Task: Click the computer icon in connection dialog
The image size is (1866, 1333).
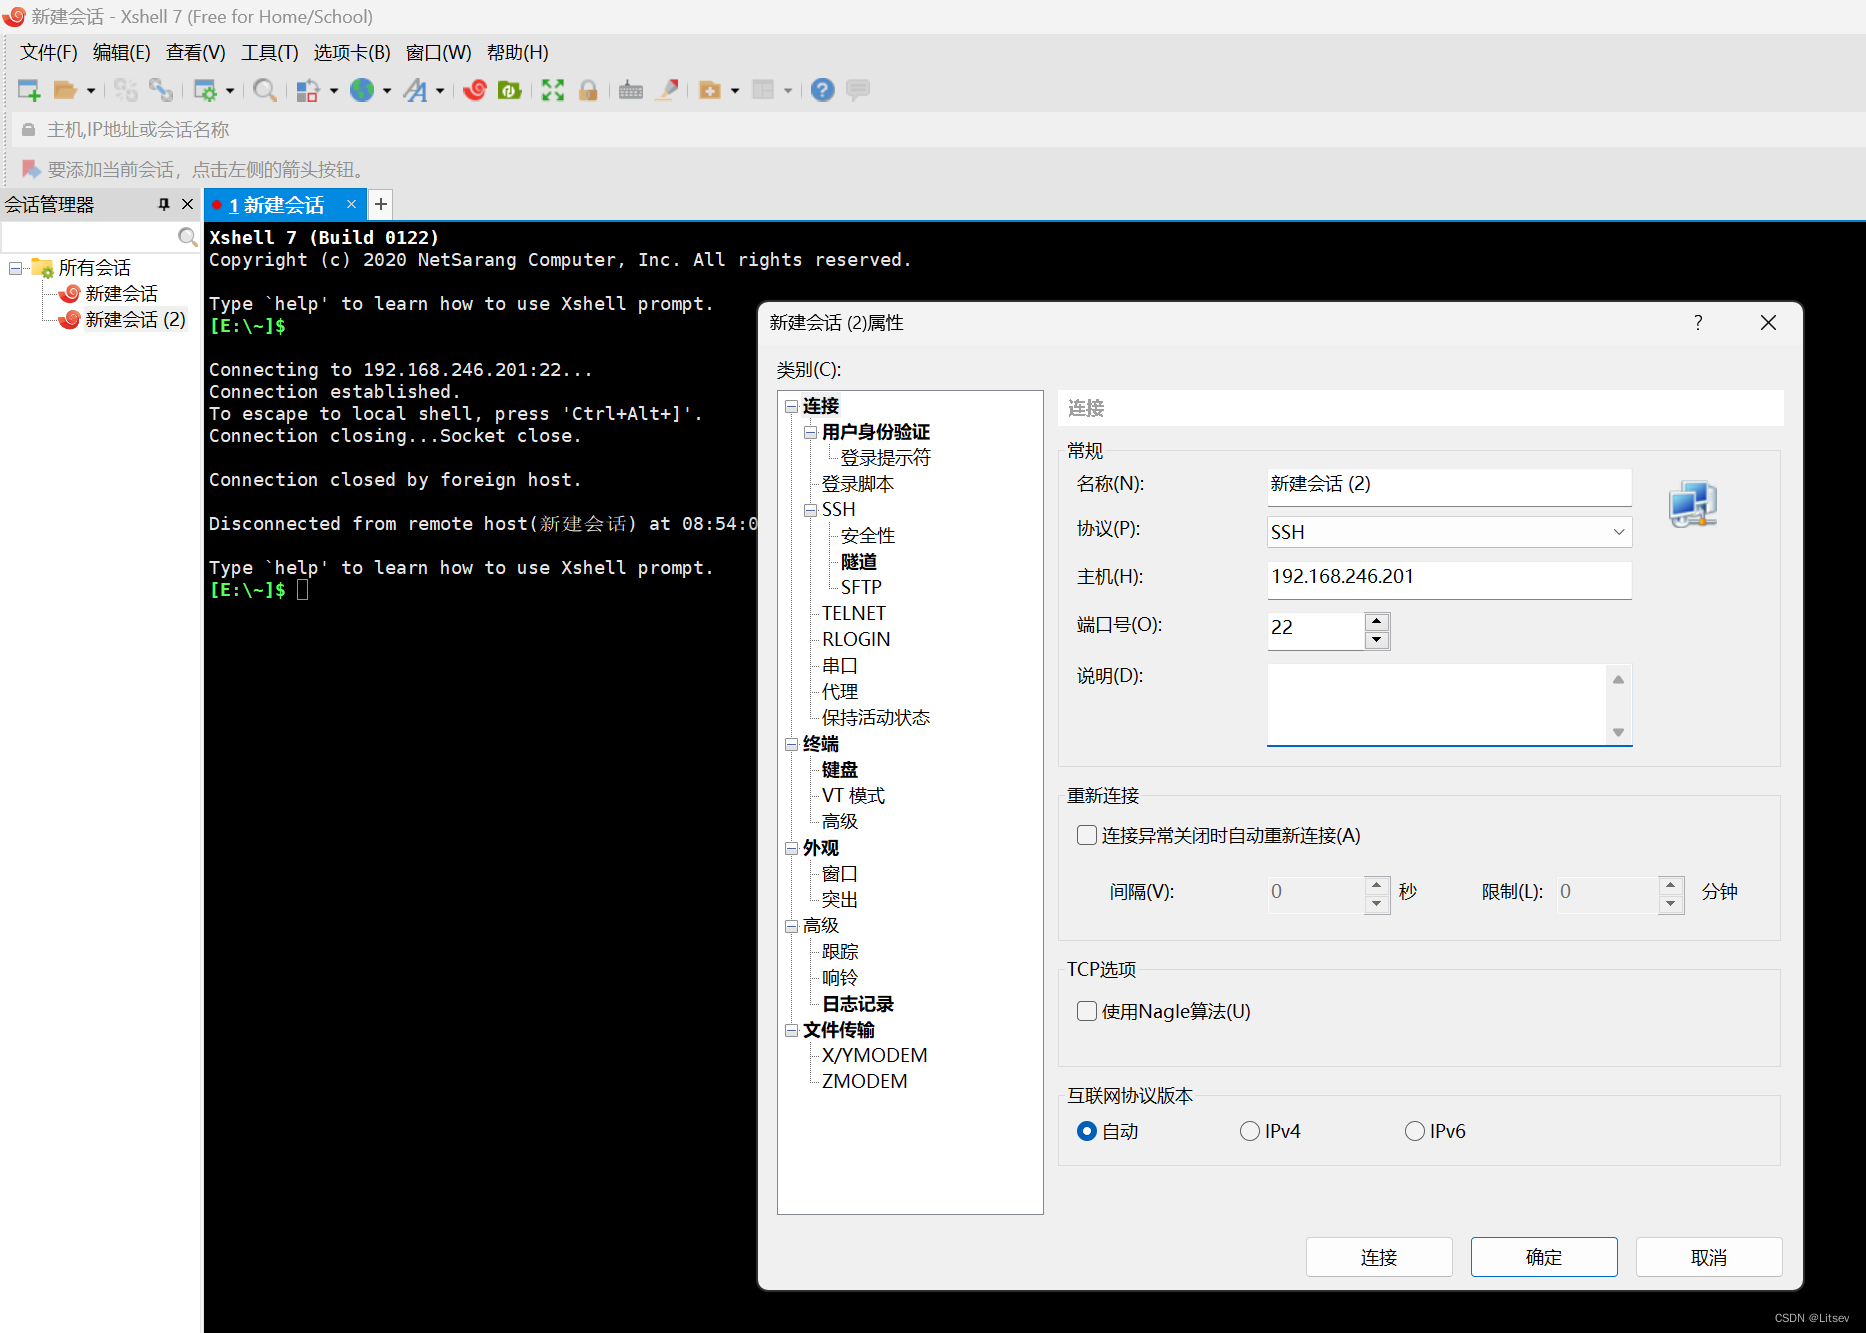Action: coord(1692,504)
